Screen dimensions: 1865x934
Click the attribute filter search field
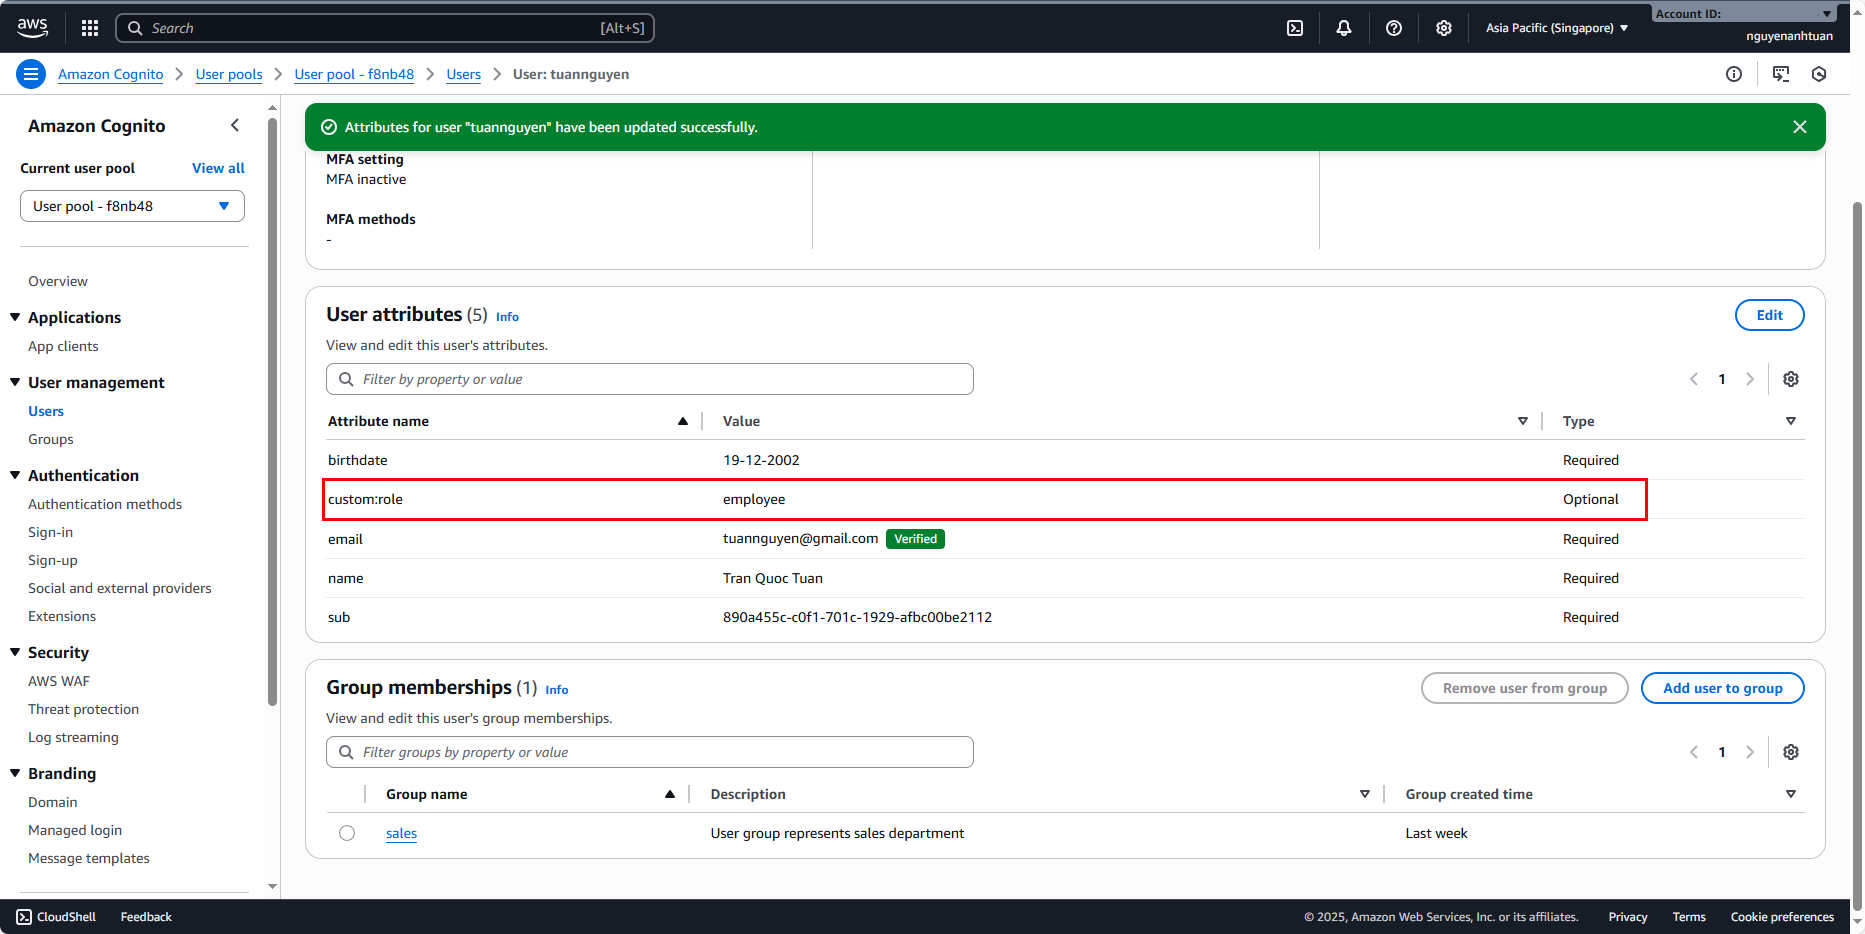tap(650, 379)
